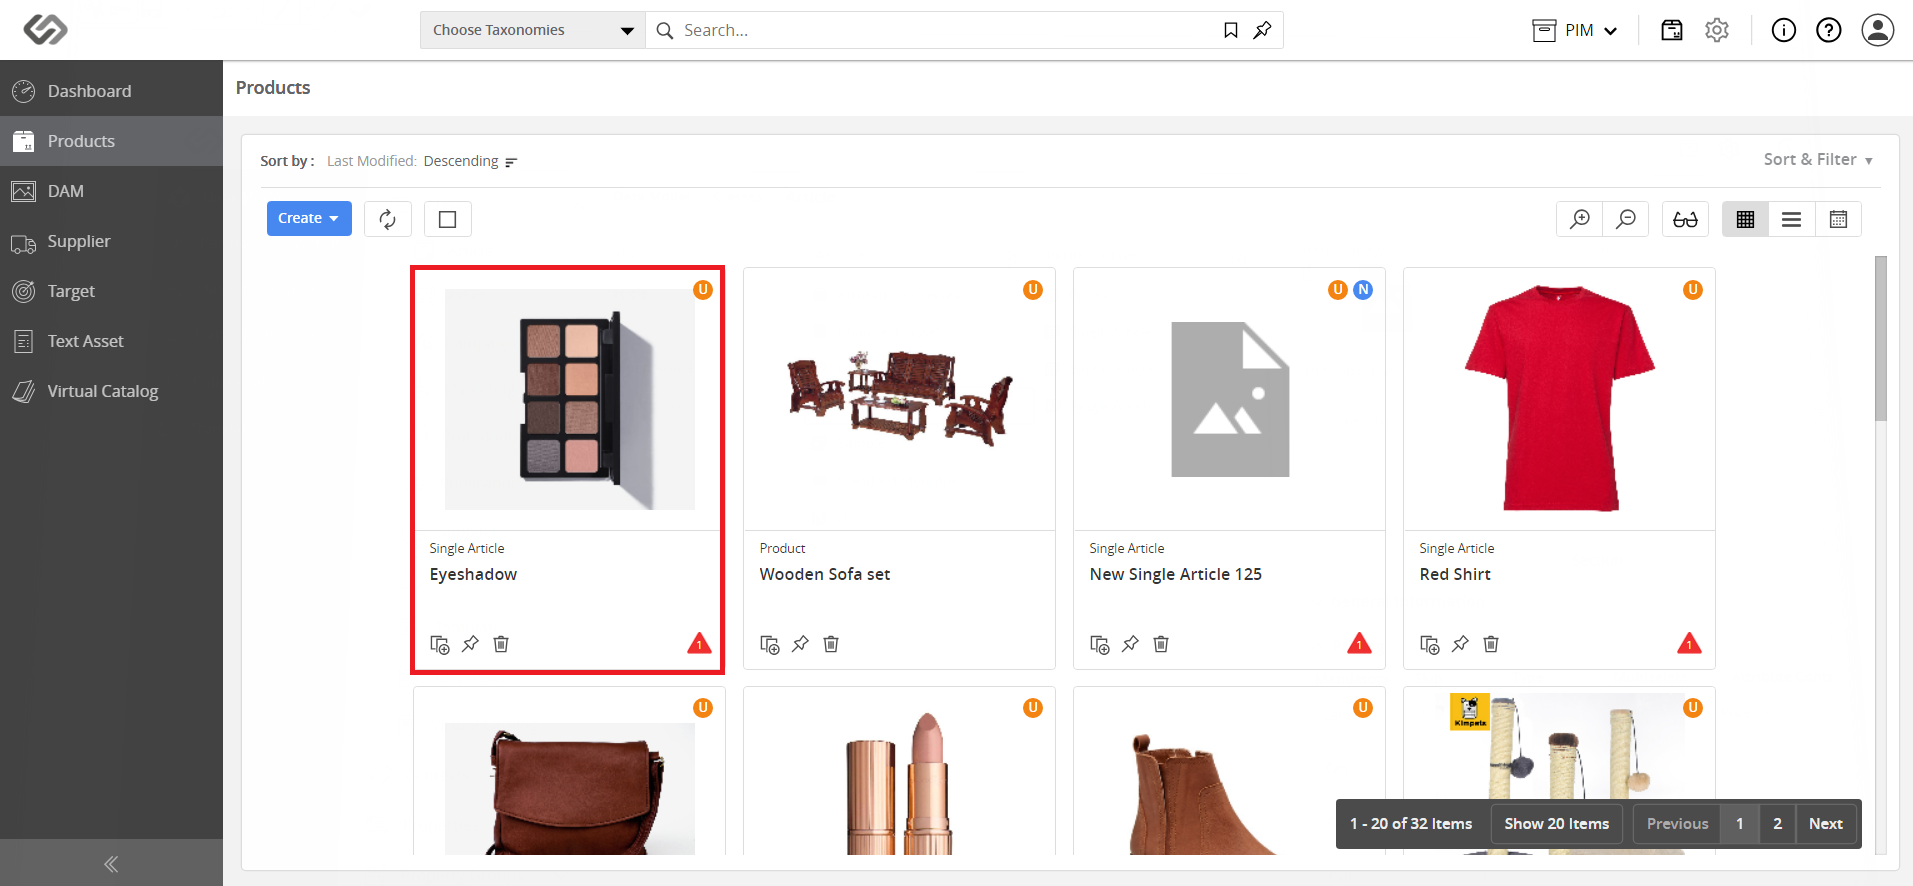Click the refresh icon next to Create

click(x=388, y=219)
